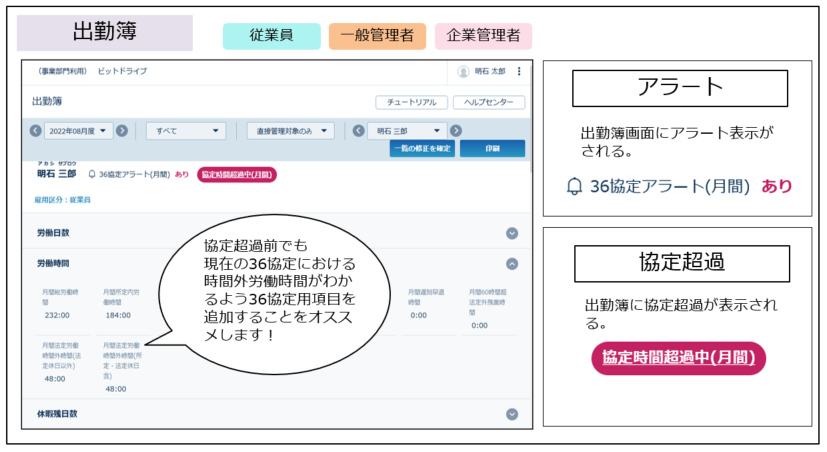
Task: Select the 企業管理者 role tab
Action: pyautogui.click(x=483, y=36)
